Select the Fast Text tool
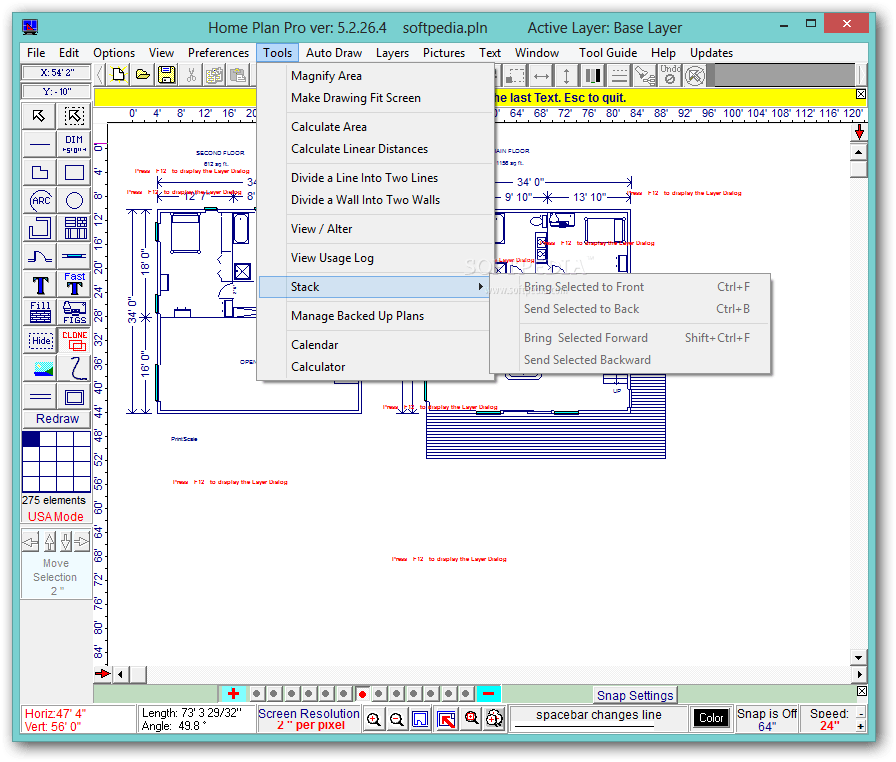Screen dimensions: 896x762 (74, 281)
